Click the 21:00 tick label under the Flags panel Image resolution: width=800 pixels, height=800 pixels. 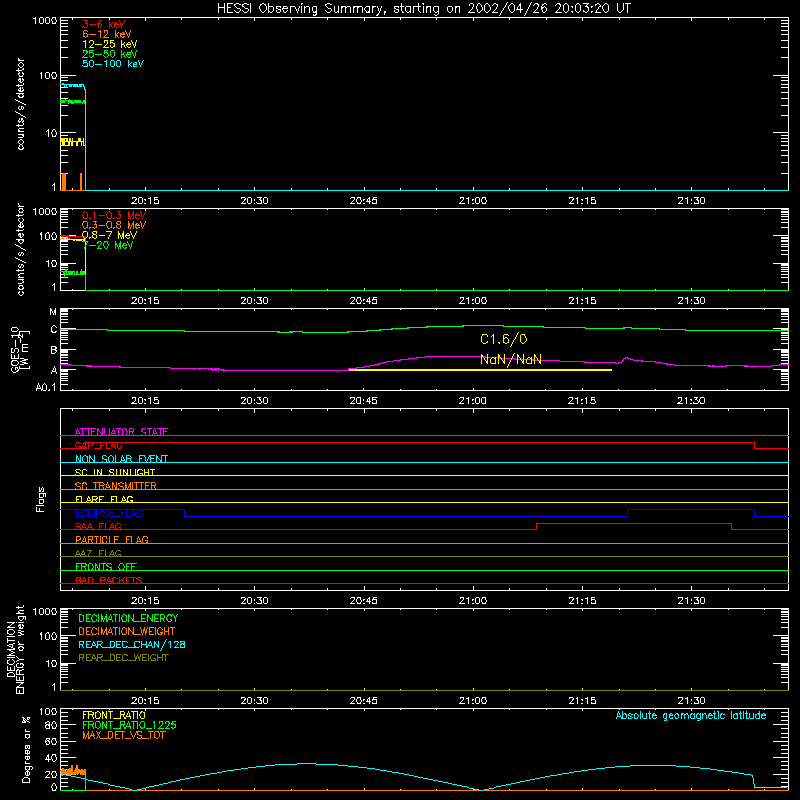click(473, 601)
